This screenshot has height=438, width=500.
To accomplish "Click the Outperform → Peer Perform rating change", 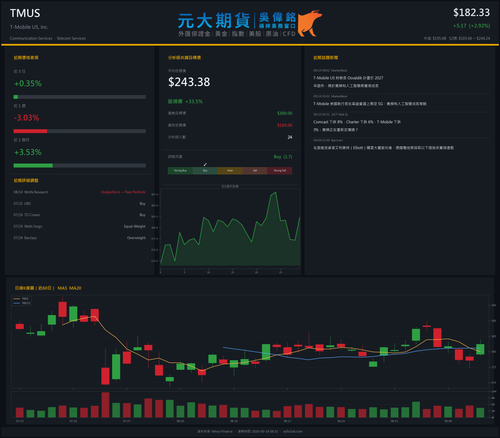I will (123, 192).
